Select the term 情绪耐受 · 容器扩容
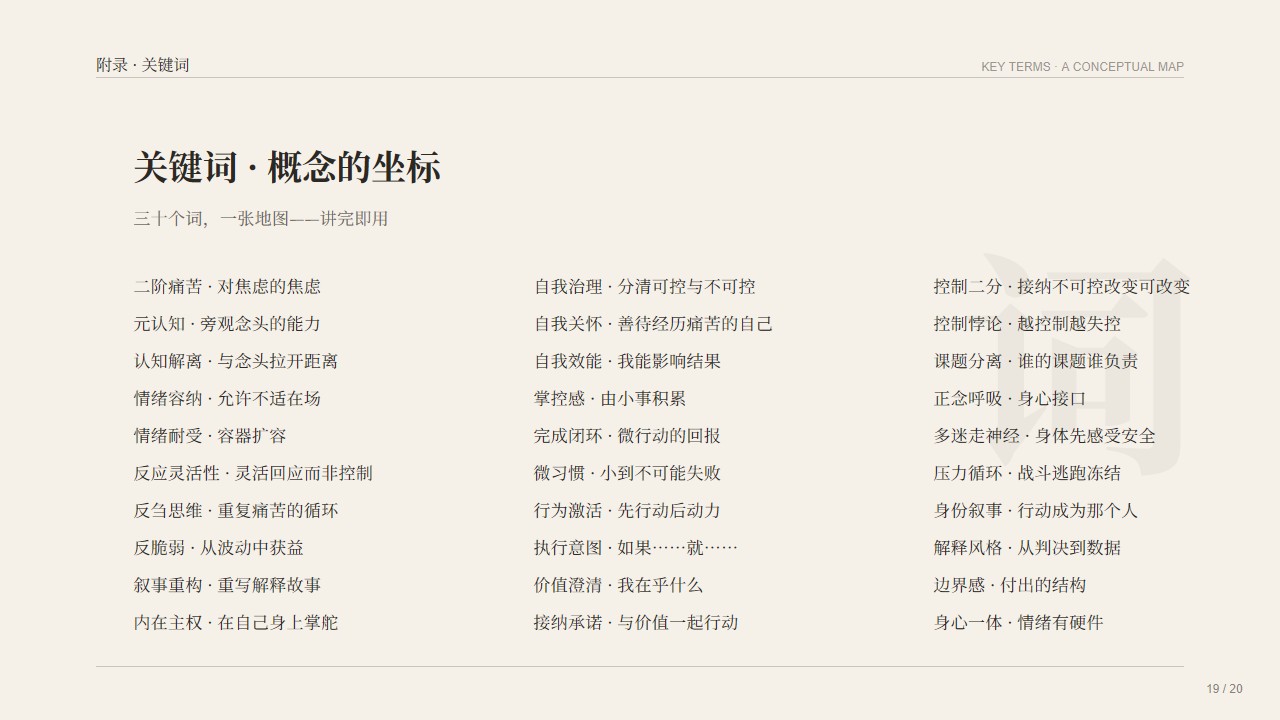The image size is (1280, 720). pyautogui.click(x=210, y=436)
